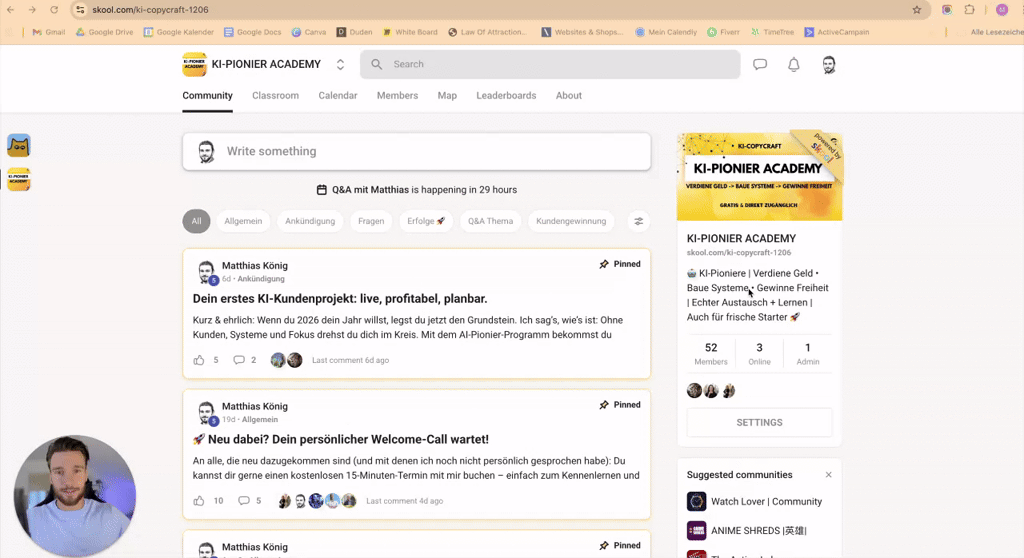1024x558 pixels.
Task: View the 3 Online count
Action: coord(759,353)
